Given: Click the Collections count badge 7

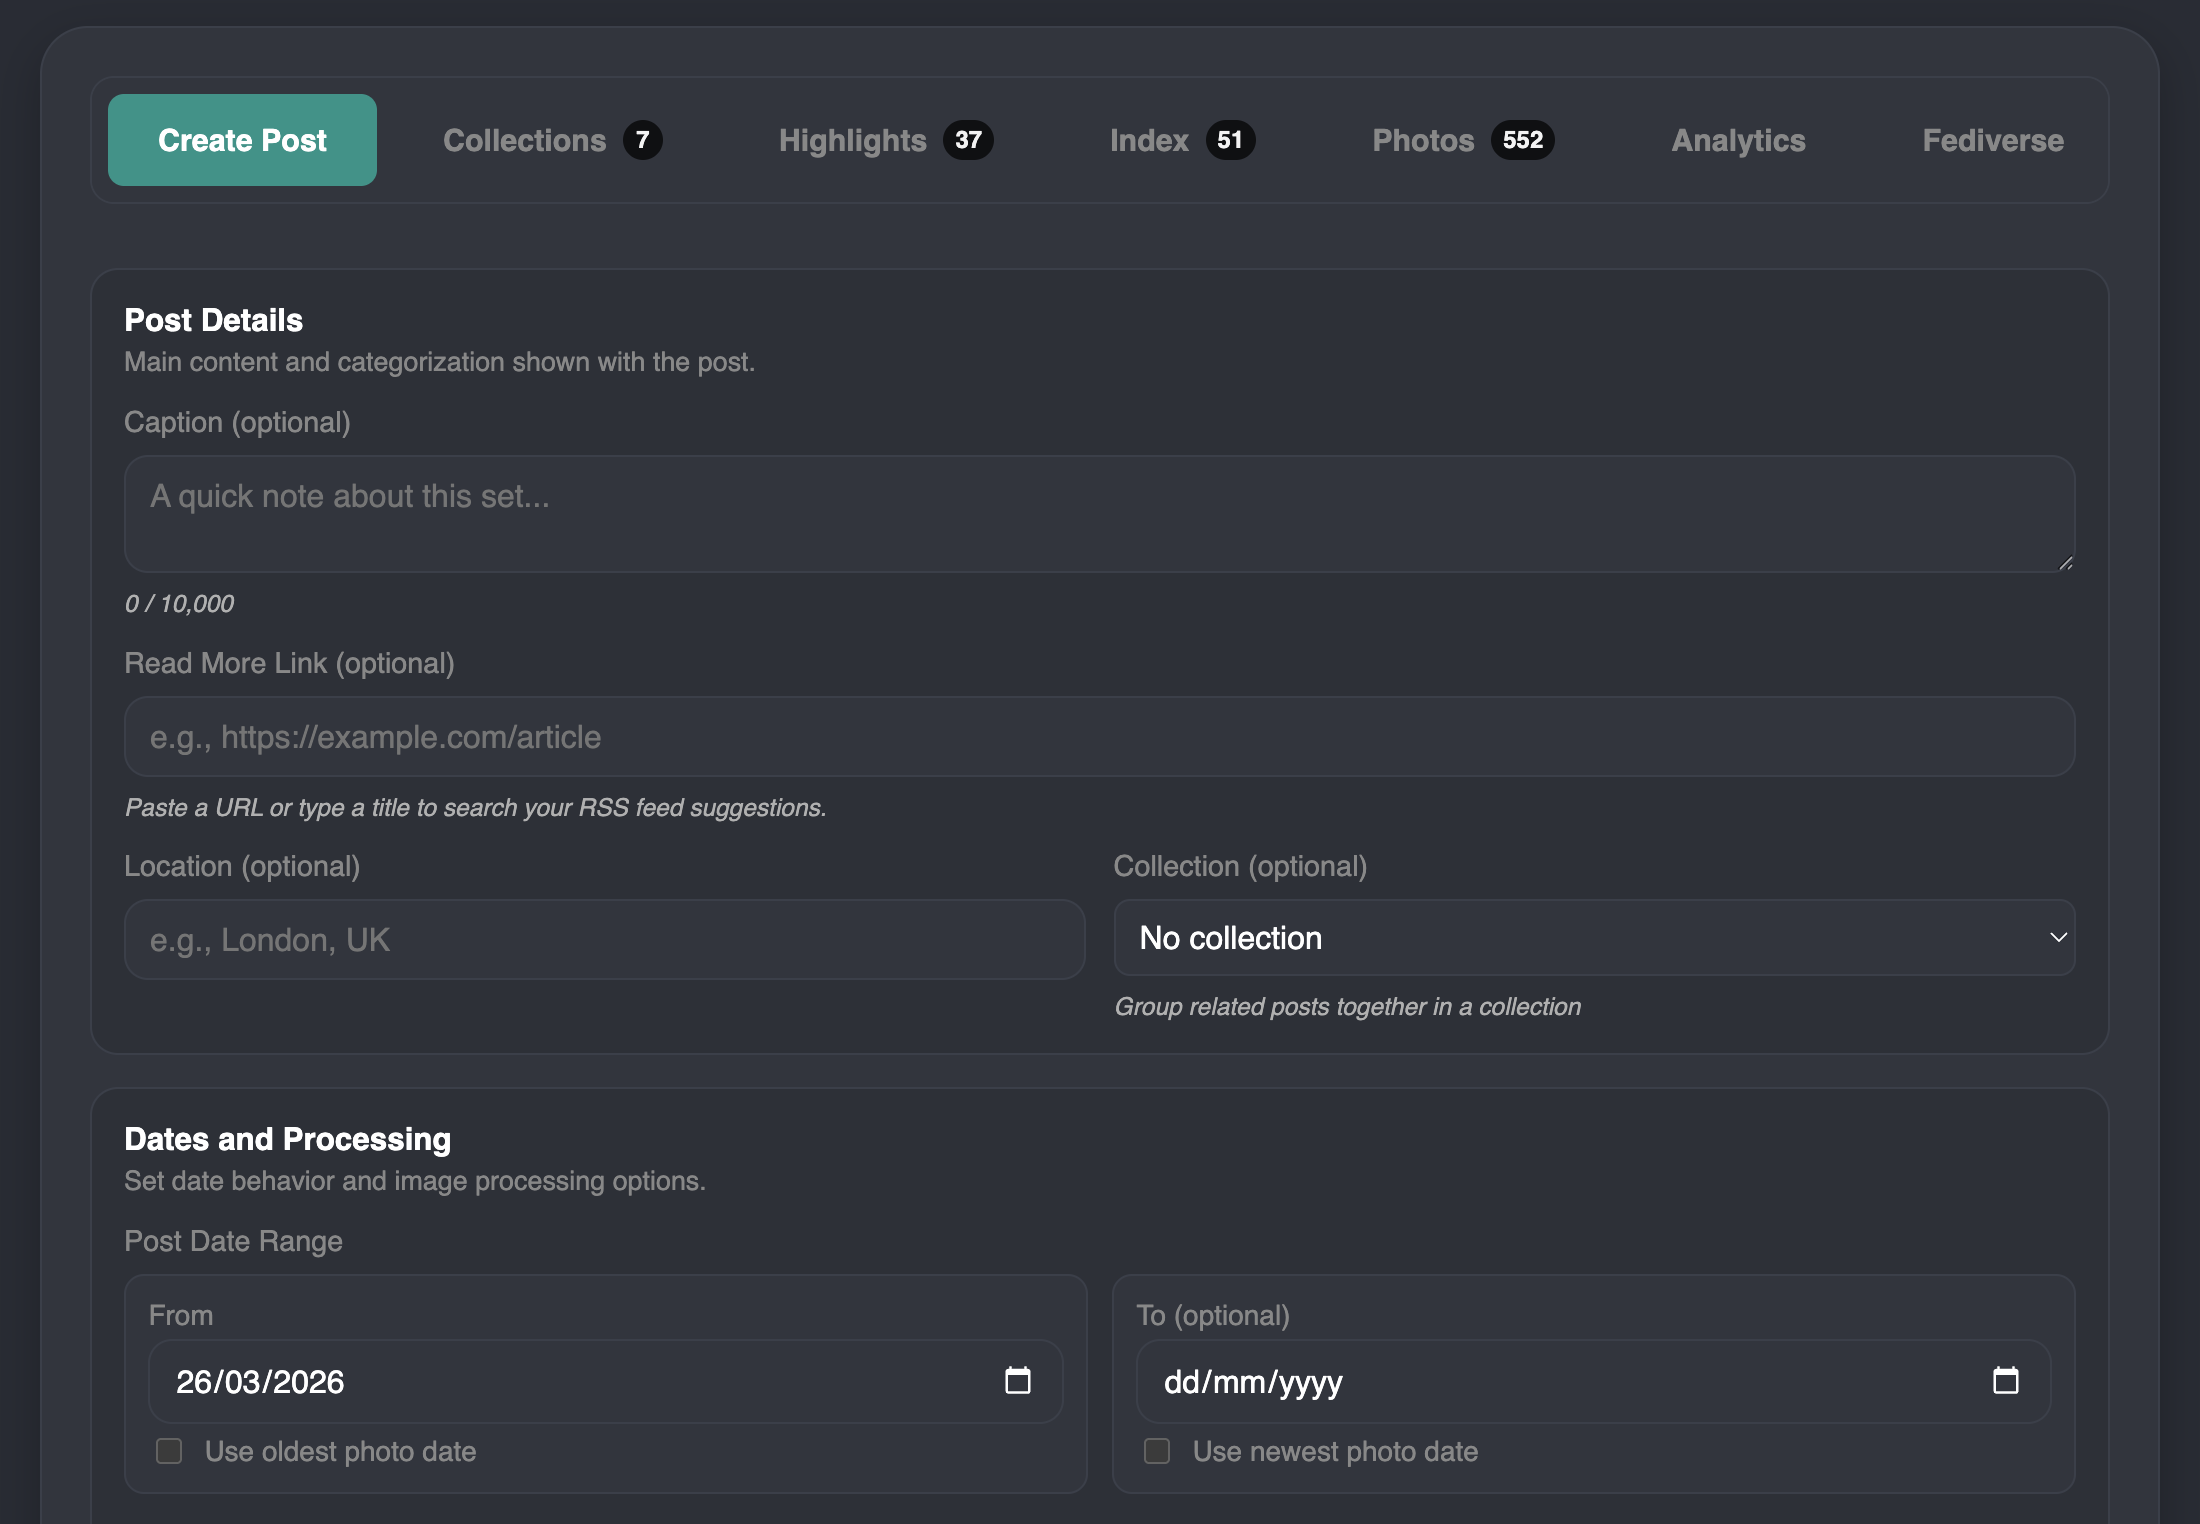Looking at the screenshot, I should tap(642, 140).
